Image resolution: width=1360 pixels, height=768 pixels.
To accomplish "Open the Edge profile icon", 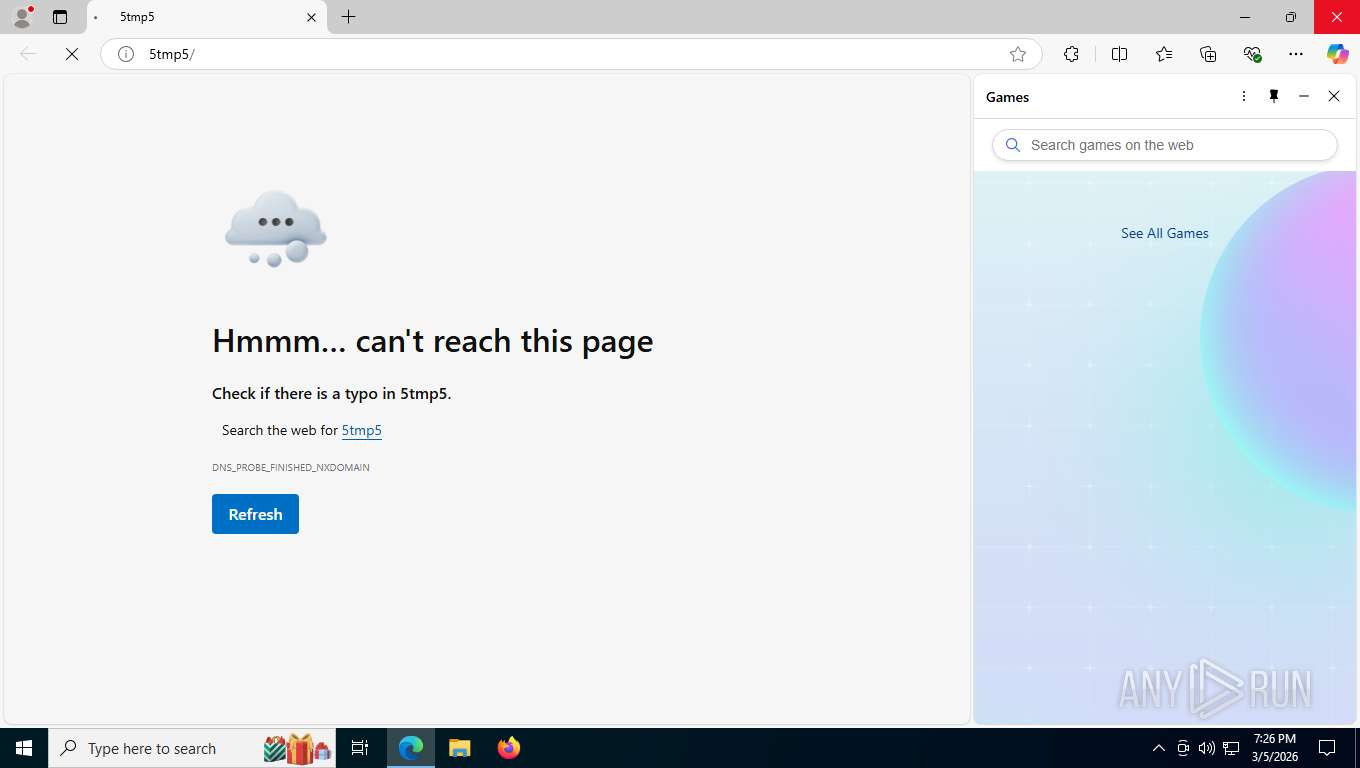I will click(22, 17).
